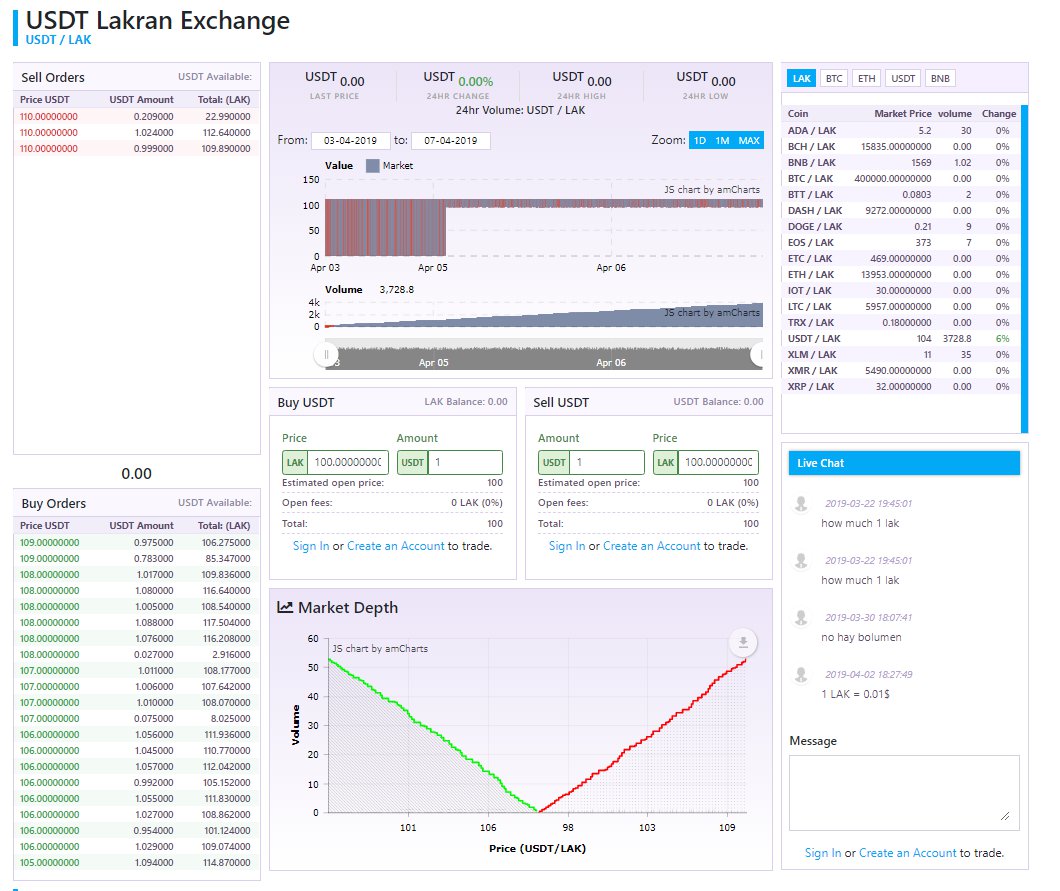Viewport: 1060px width, 891px height.
Task: Open the BCH / LAK market row
Action: tap(901, 147)
